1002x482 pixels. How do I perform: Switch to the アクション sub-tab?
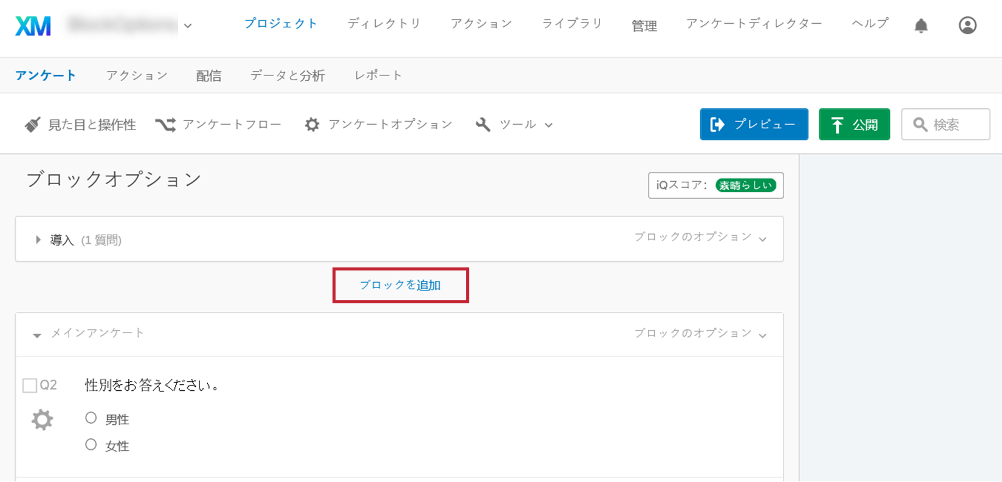(x=137, y=75)
